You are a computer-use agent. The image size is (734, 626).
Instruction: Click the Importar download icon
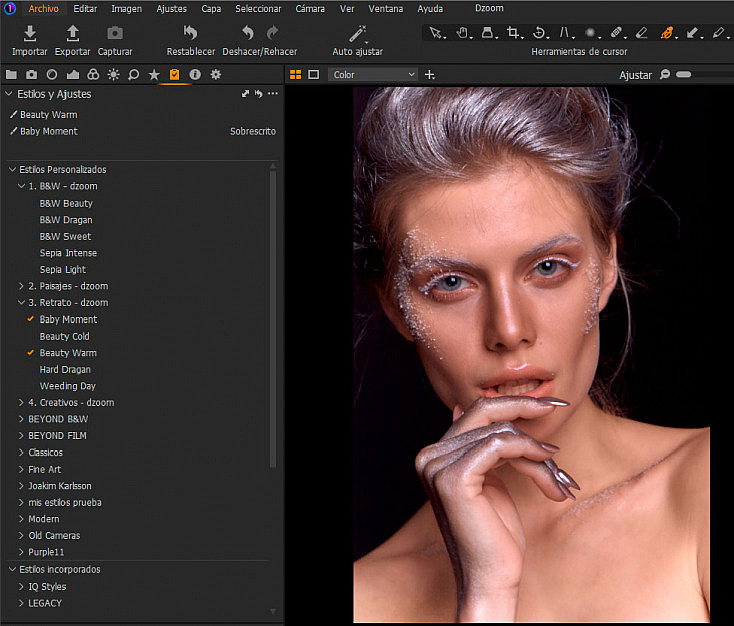[30, 34]
